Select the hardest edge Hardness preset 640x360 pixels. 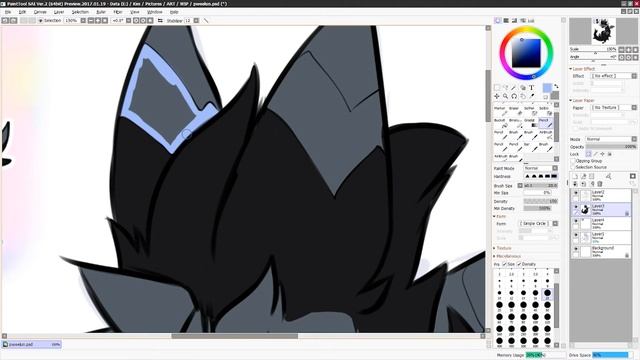click(554, 176)
